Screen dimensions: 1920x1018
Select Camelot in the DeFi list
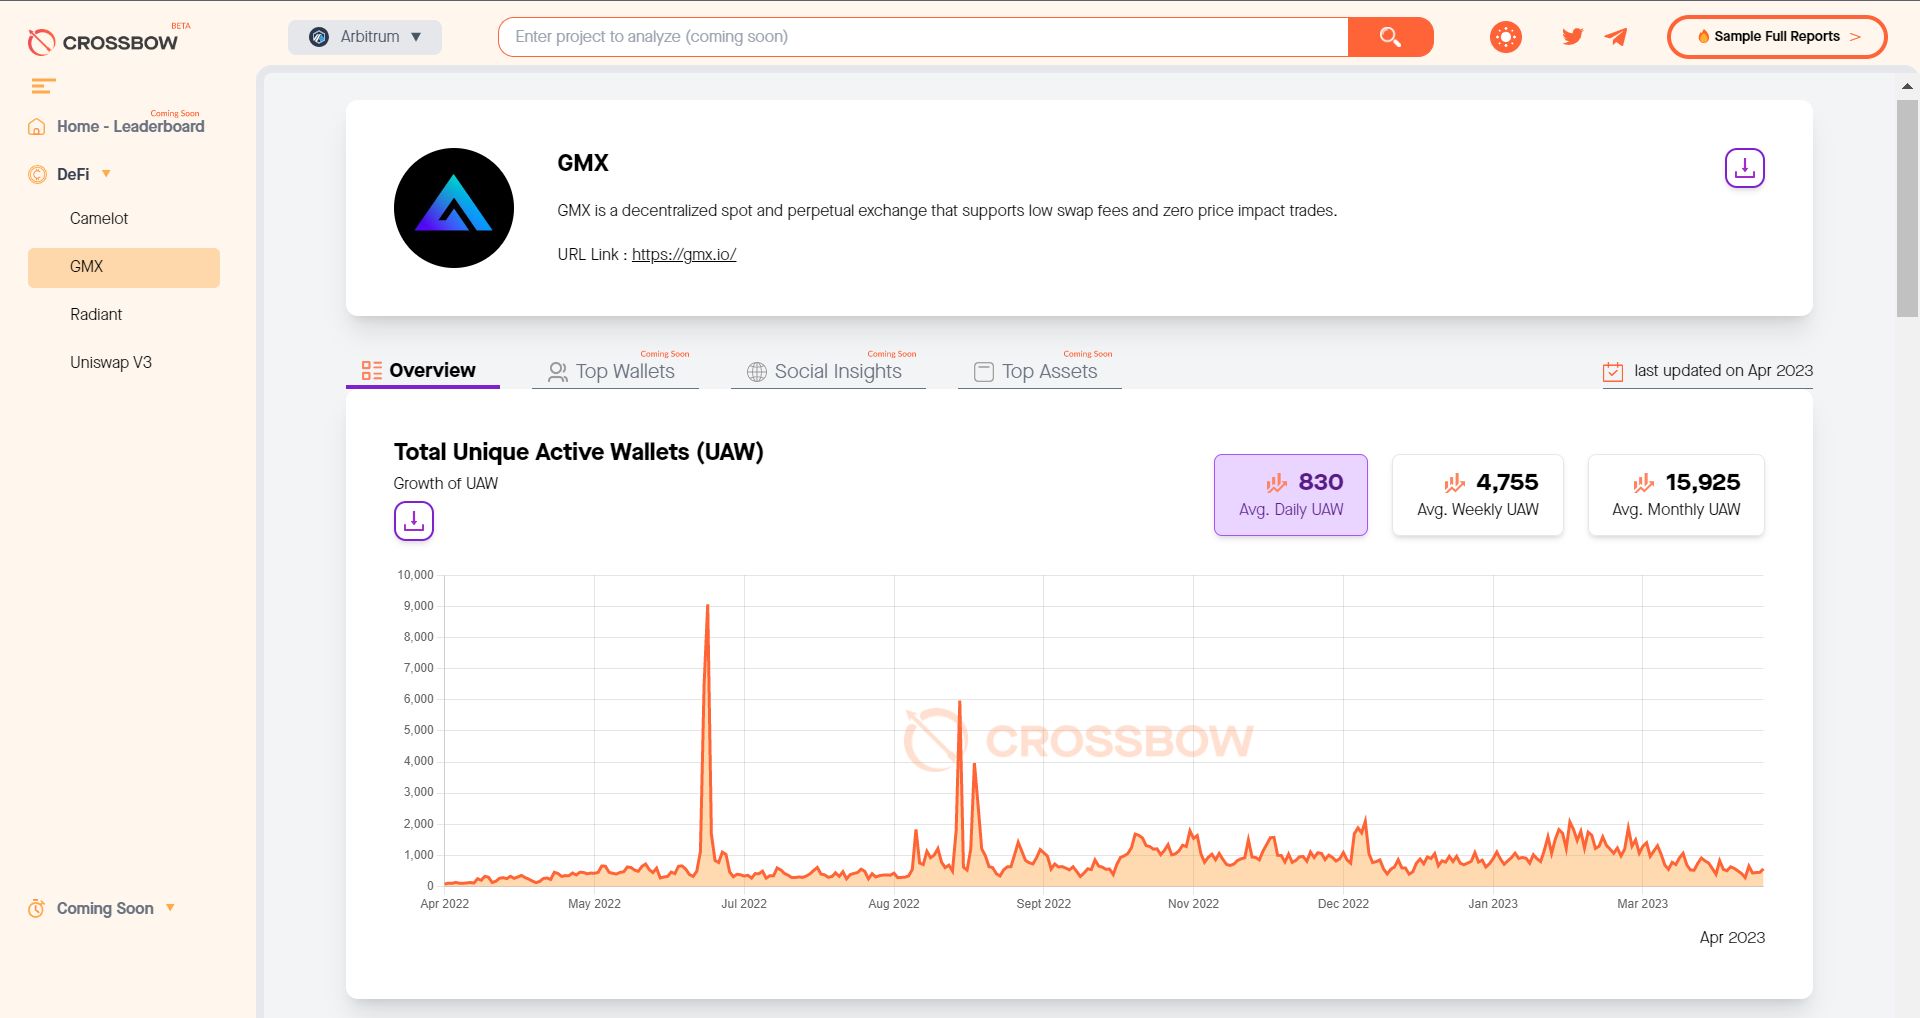pyautogui.click(x=99, y=218)
